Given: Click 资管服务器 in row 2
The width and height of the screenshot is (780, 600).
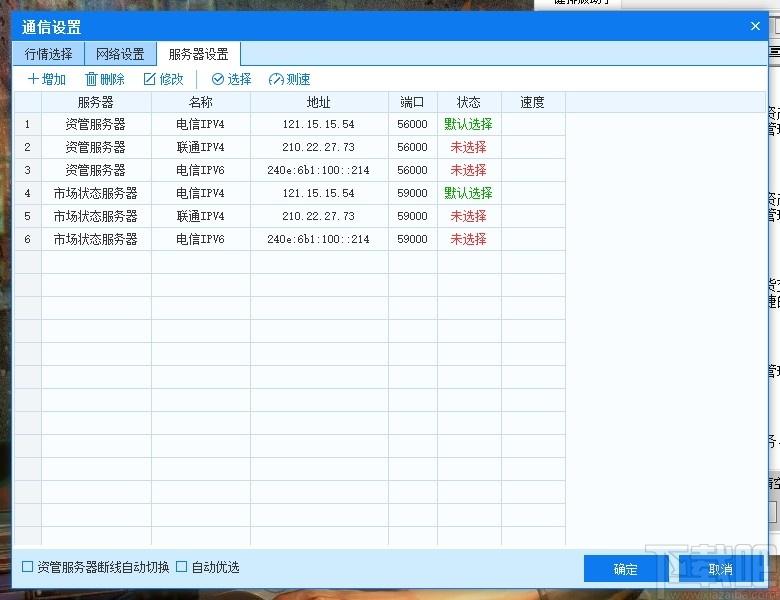Looking at the screenshot, I should pyautogui.click(x=96, y=147).
